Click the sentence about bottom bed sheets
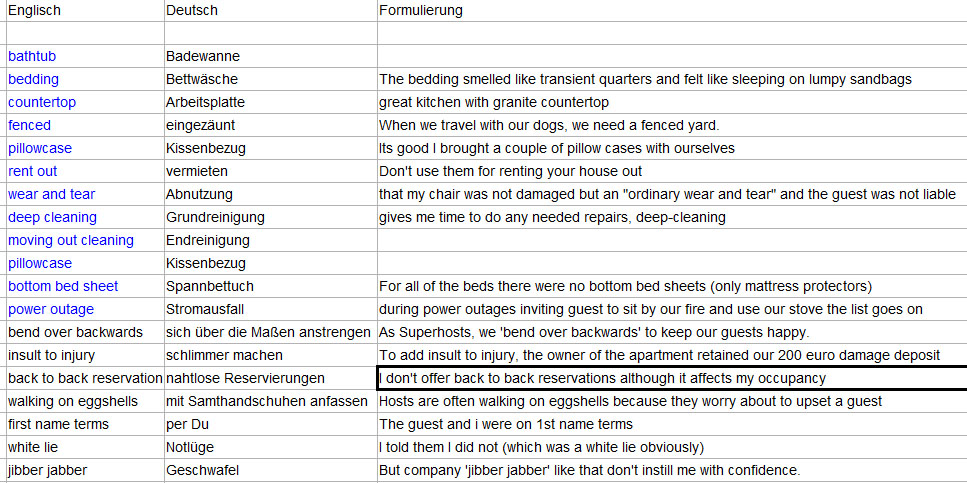The width and height of the screenshot is (967, 483). point(672,286)
